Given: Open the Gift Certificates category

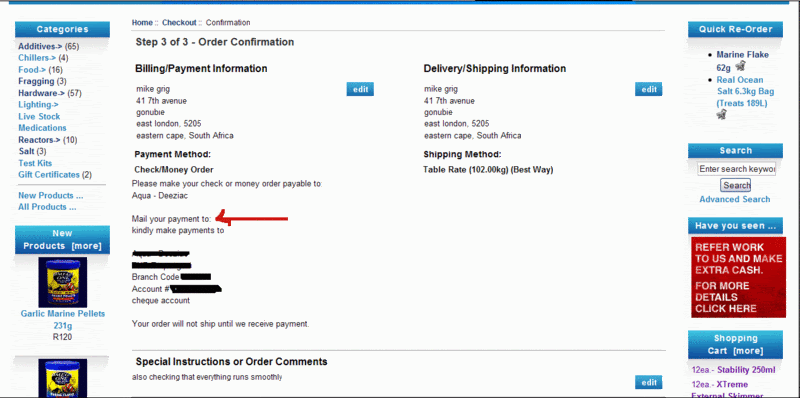Looking at the screenshot, I should pos(49,175).
